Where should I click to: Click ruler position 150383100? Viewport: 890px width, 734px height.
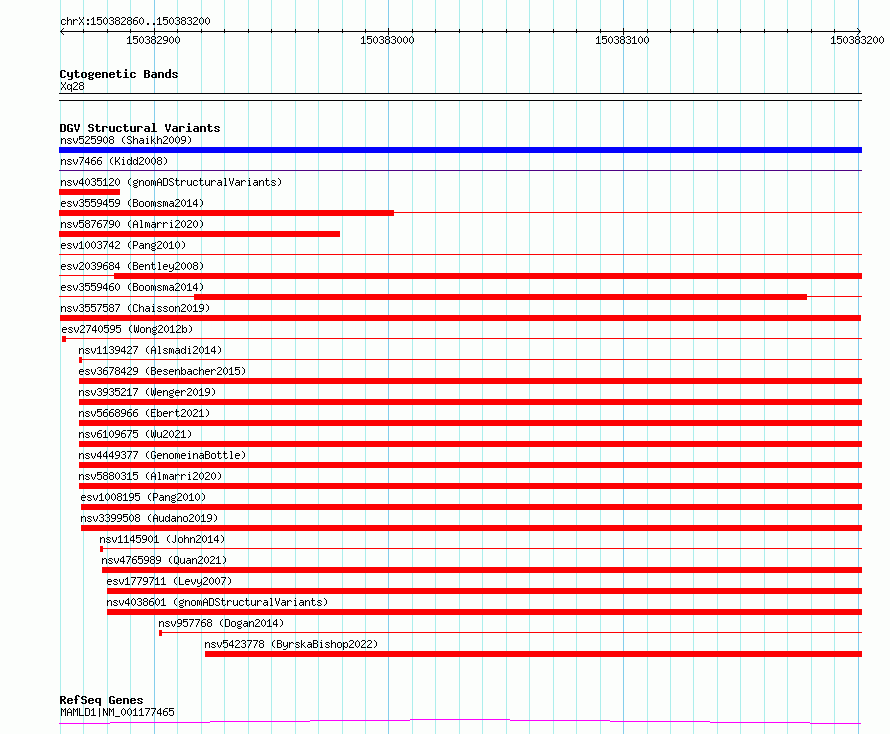(x=622, y=40)
